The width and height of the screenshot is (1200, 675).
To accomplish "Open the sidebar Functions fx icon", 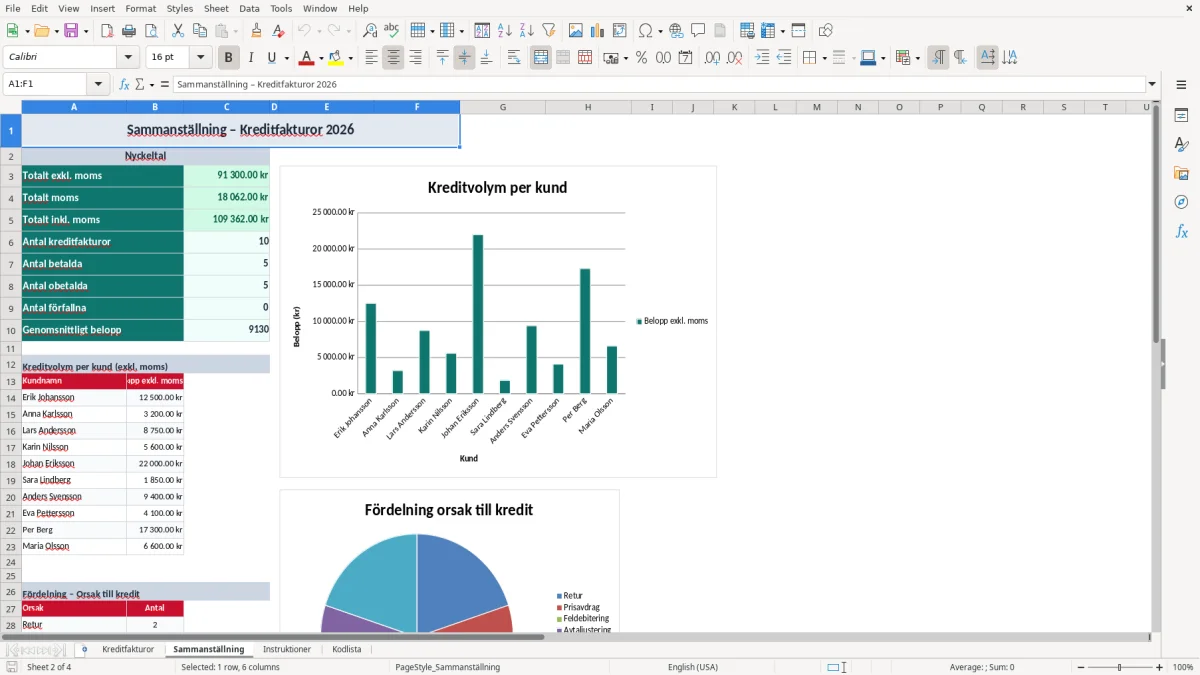I will (1181, 232).
